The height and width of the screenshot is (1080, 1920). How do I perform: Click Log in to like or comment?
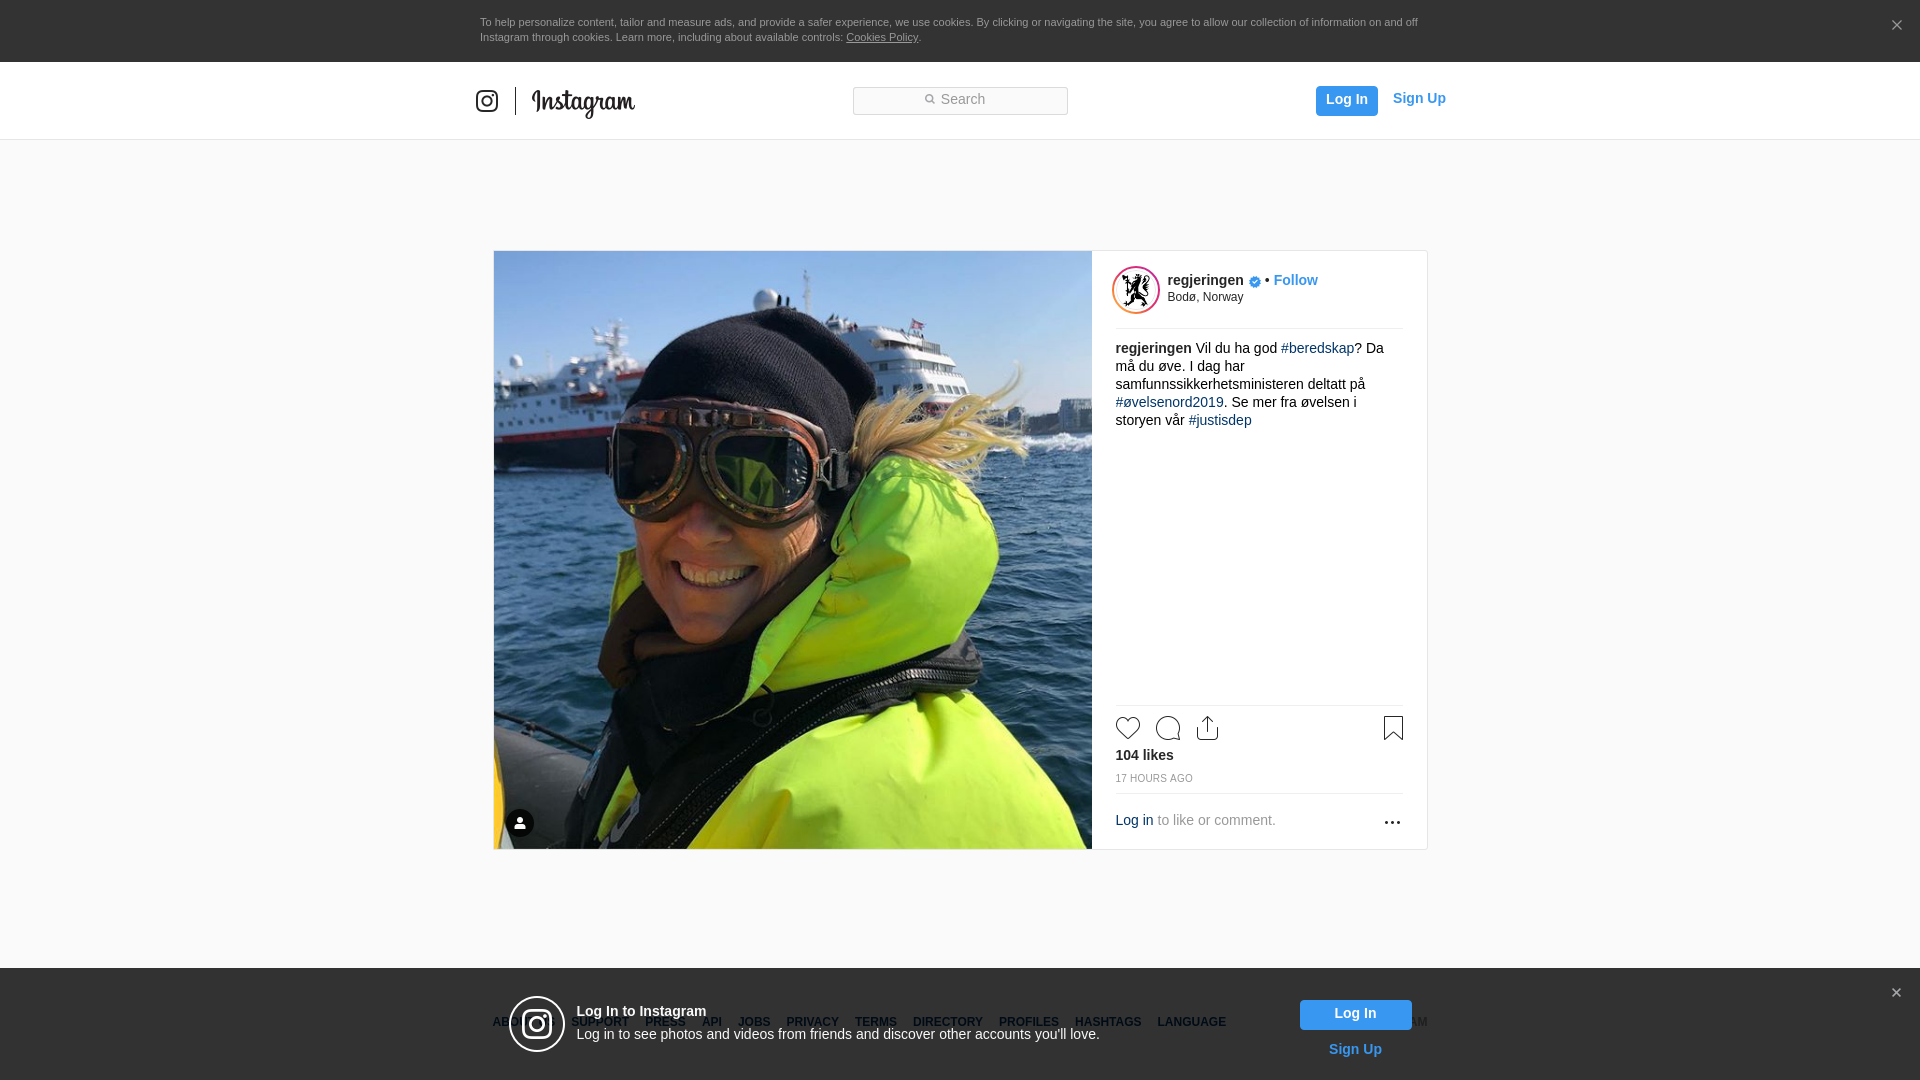(1134, 820)
